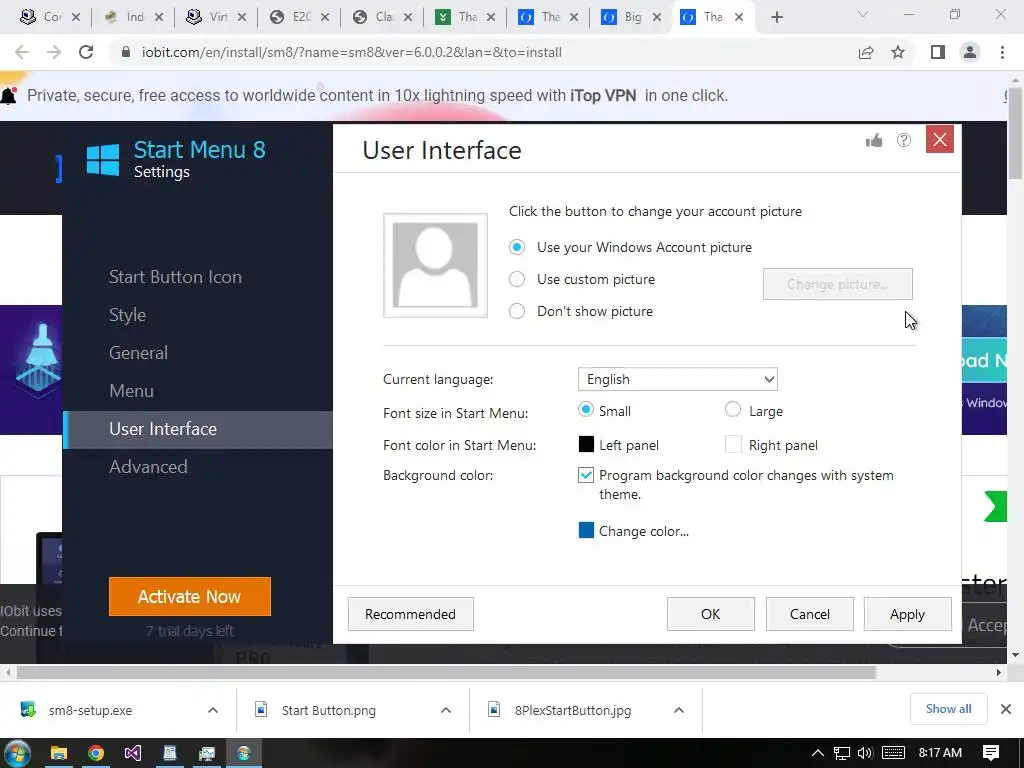The height and width of the screenshot is (768, 1024).
Task: Switch to the Big browser tab
Action: coord(630,17)
